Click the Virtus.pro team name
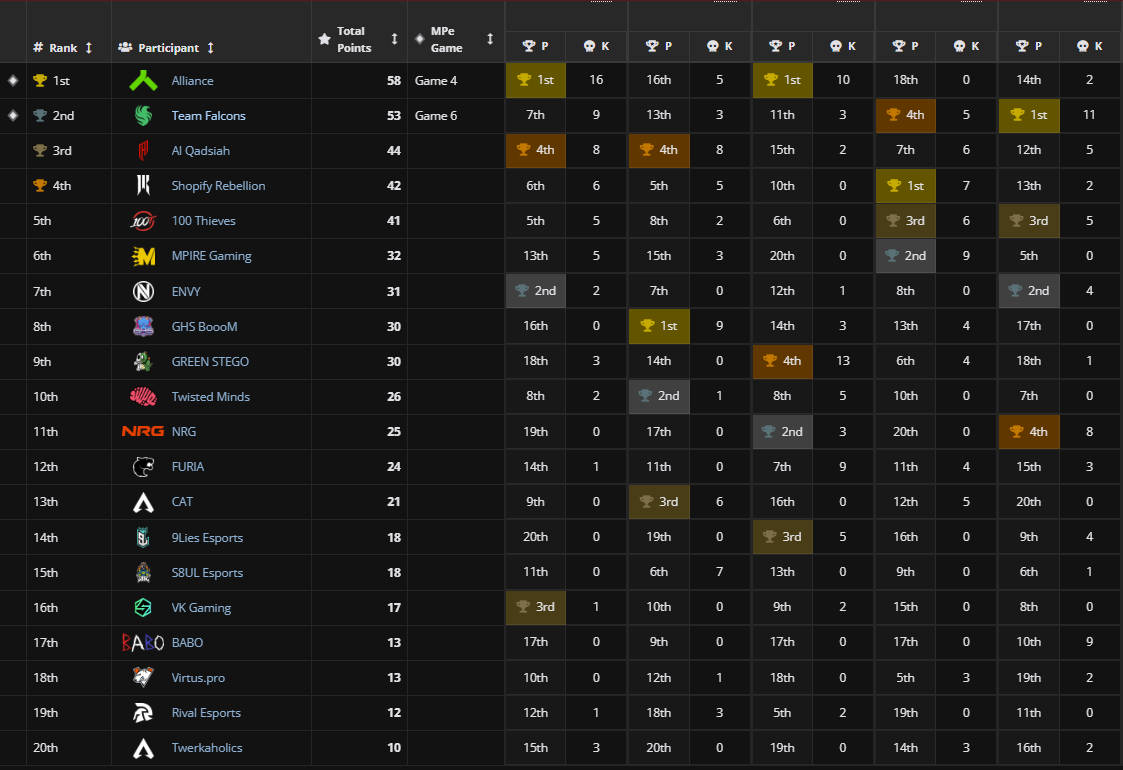This screenshot has width=1123, height=770. [x=198, y=678]
